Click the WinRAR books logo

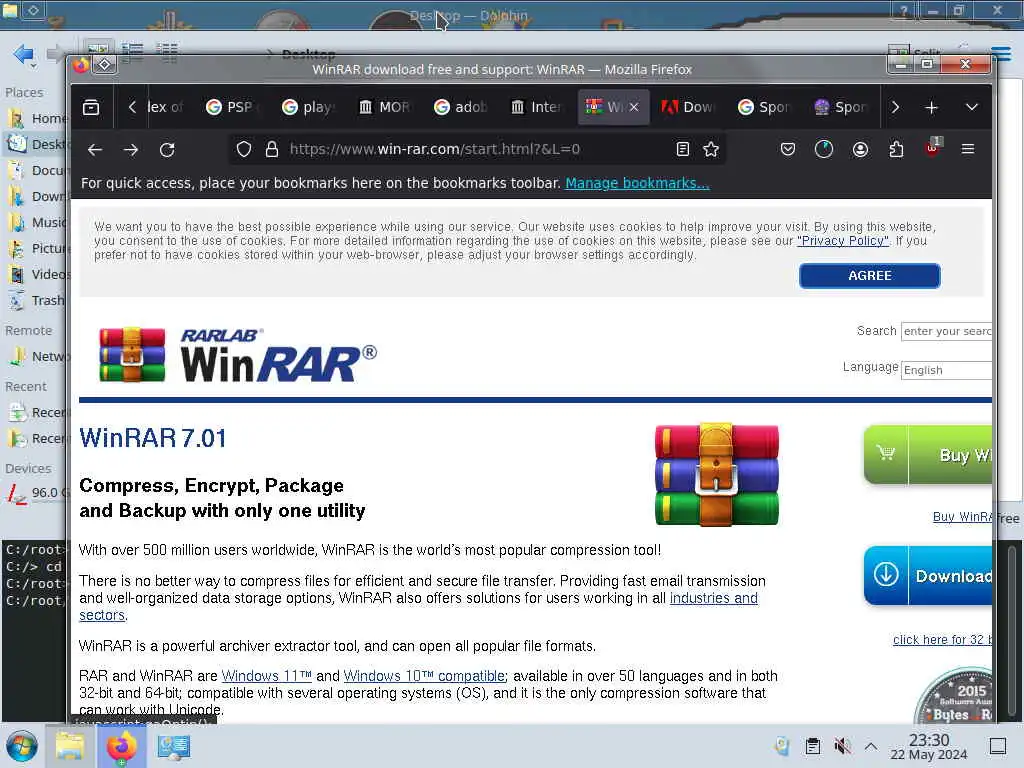(132, 355)
